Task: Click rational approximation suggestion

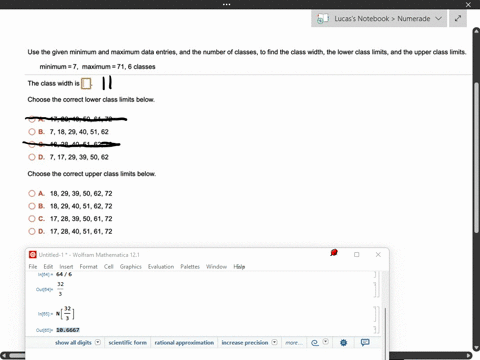Action: [184, 343]
